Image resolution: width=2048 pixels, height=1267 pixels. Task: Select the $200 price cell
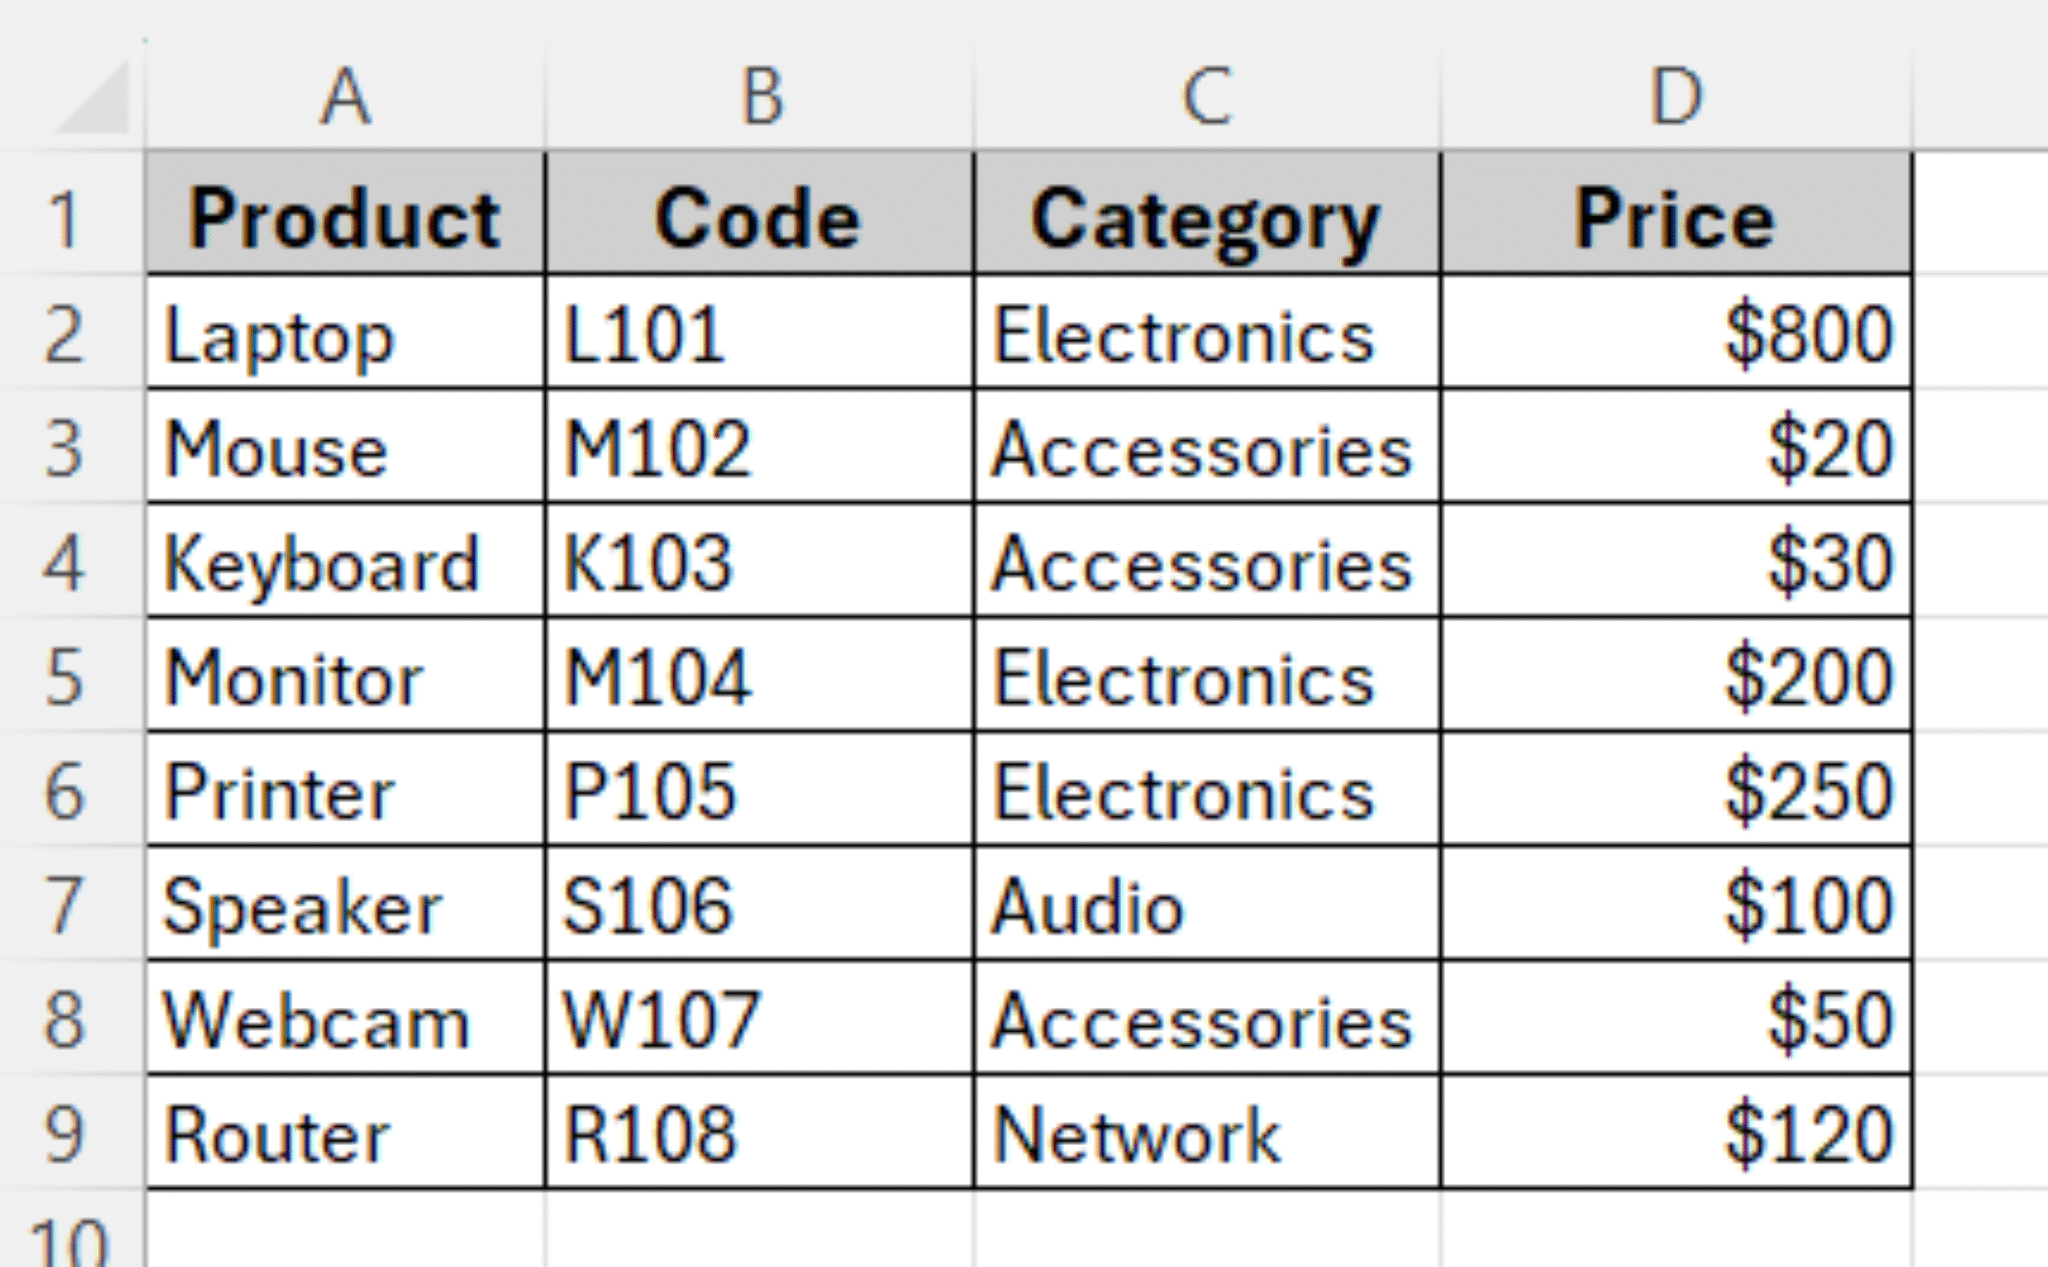coord(1676,676)
